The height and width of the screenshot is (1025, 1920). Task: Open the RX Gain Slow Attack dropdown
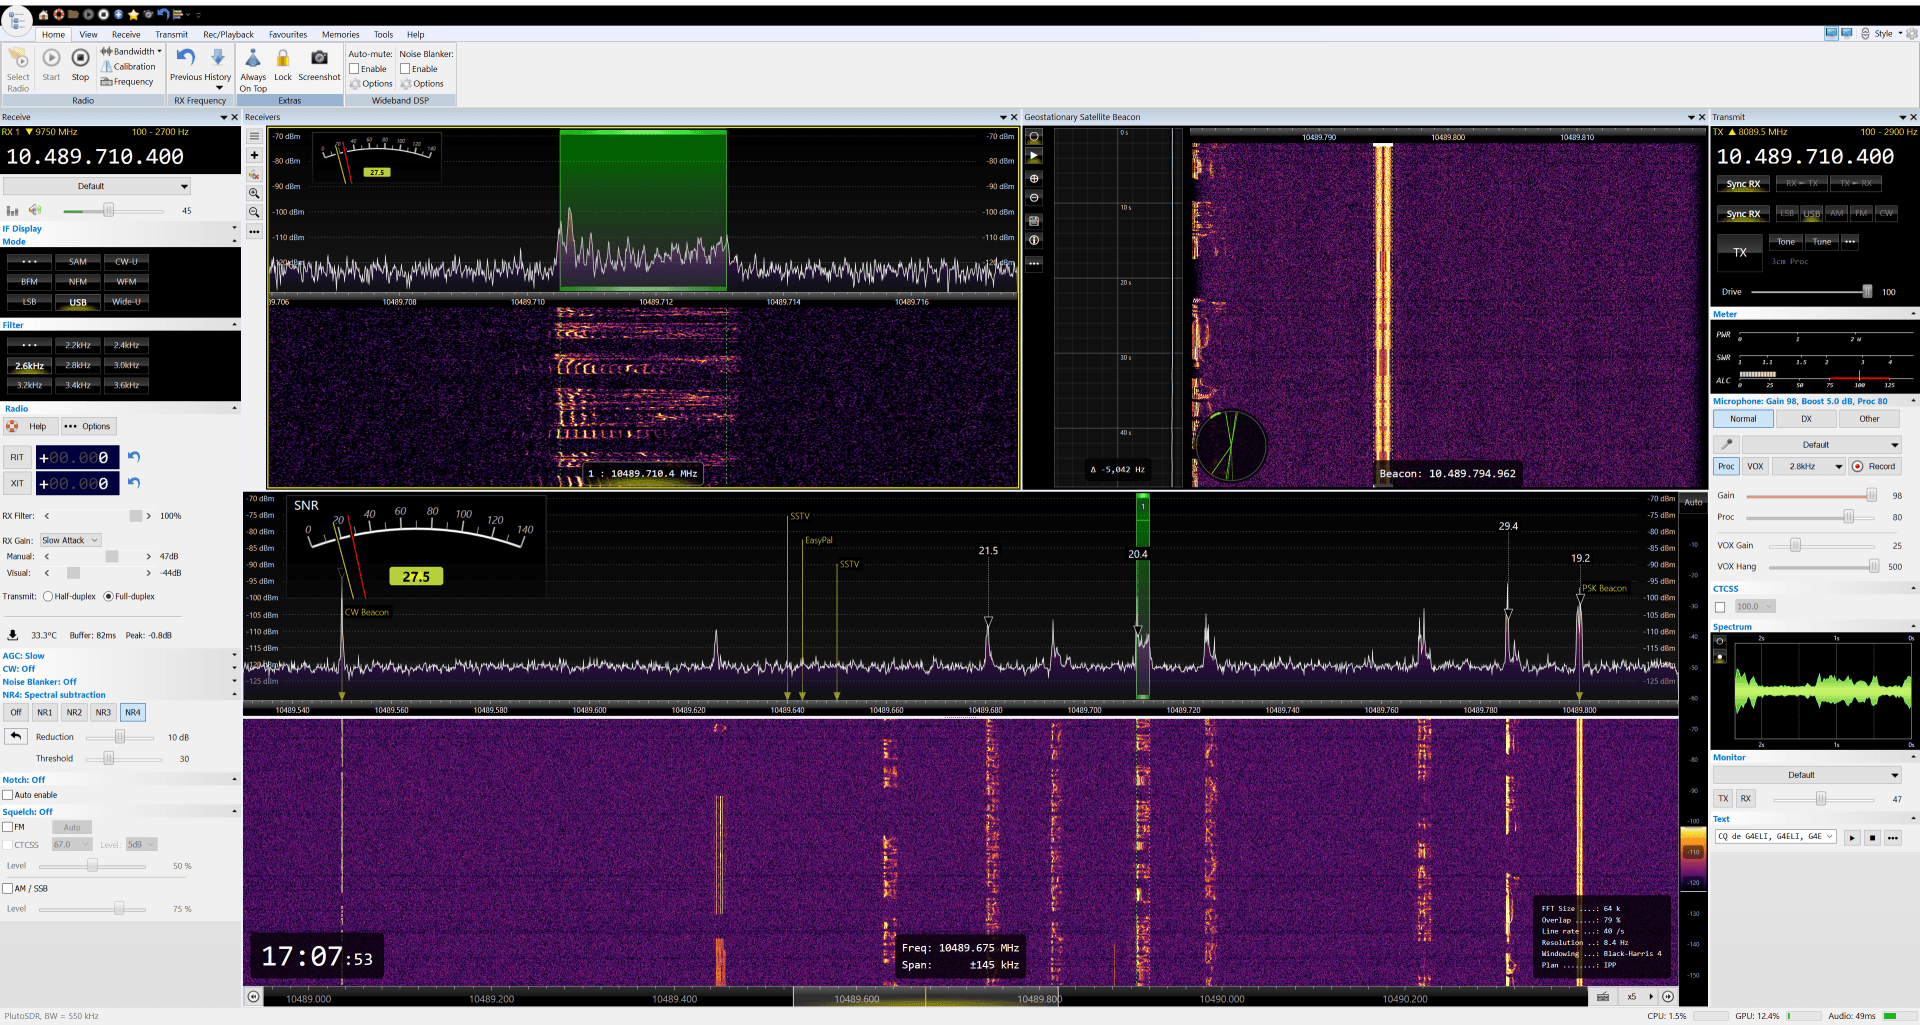(x=70, y=540)
